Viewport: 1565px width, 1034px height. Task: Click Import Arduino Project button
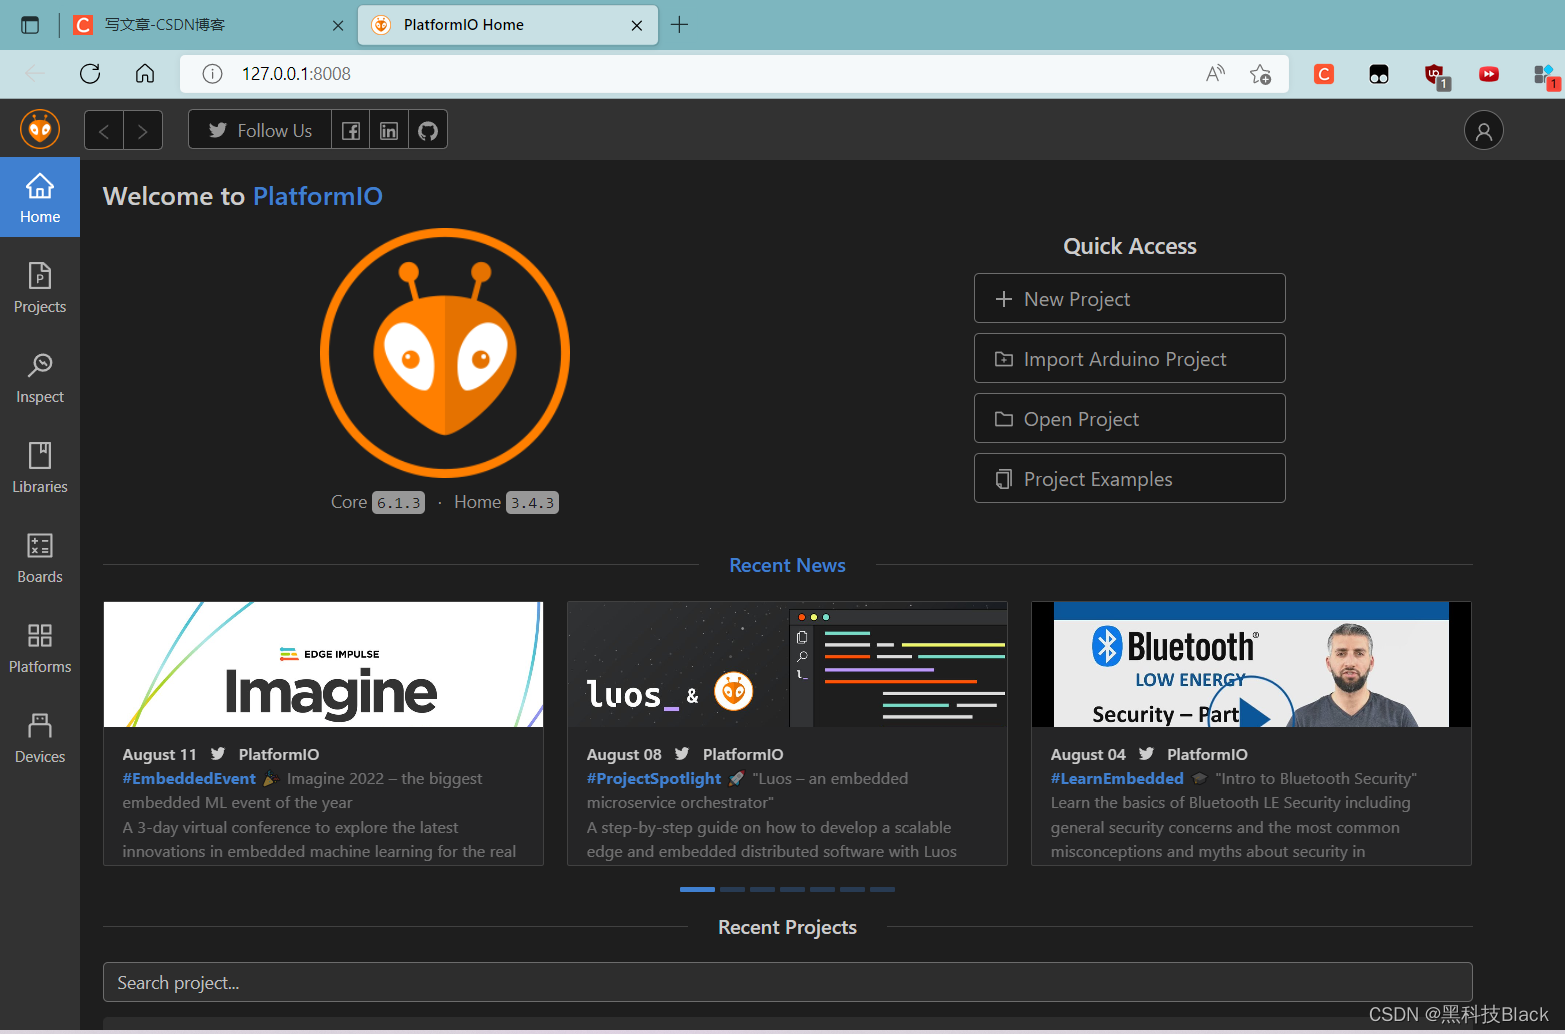tap(1130, 358)
